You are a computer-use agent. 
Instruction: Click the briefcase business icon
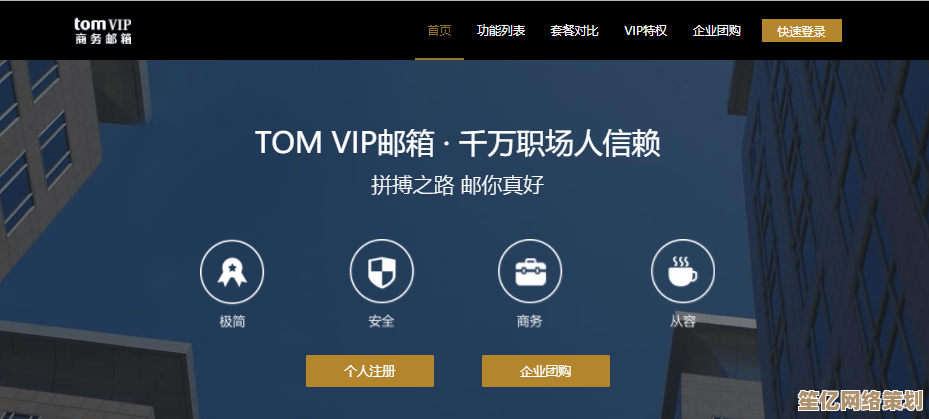coord(530,272)
